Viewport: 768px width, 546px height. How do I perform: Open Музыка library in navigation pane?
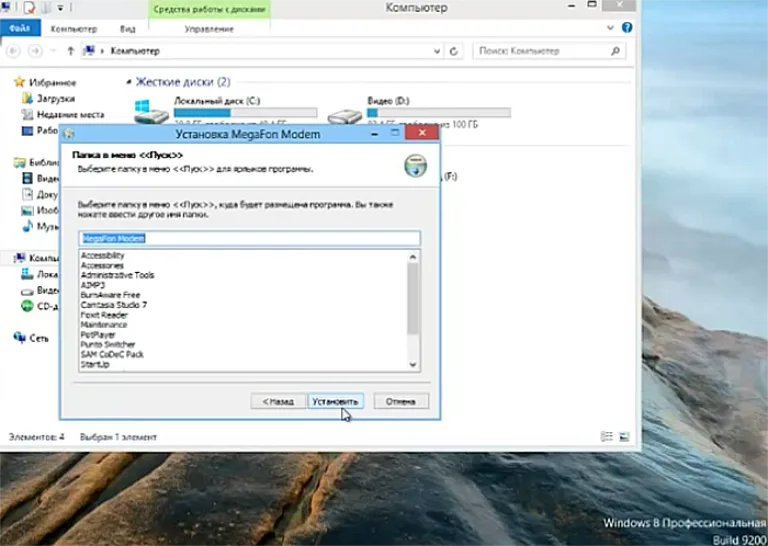point(41,226)
